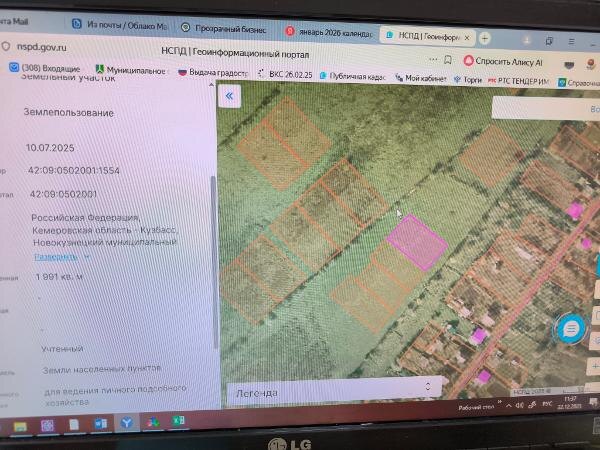The image size is (600, 450).
Task: Click the map search field at top right
Action: (546, 108)
